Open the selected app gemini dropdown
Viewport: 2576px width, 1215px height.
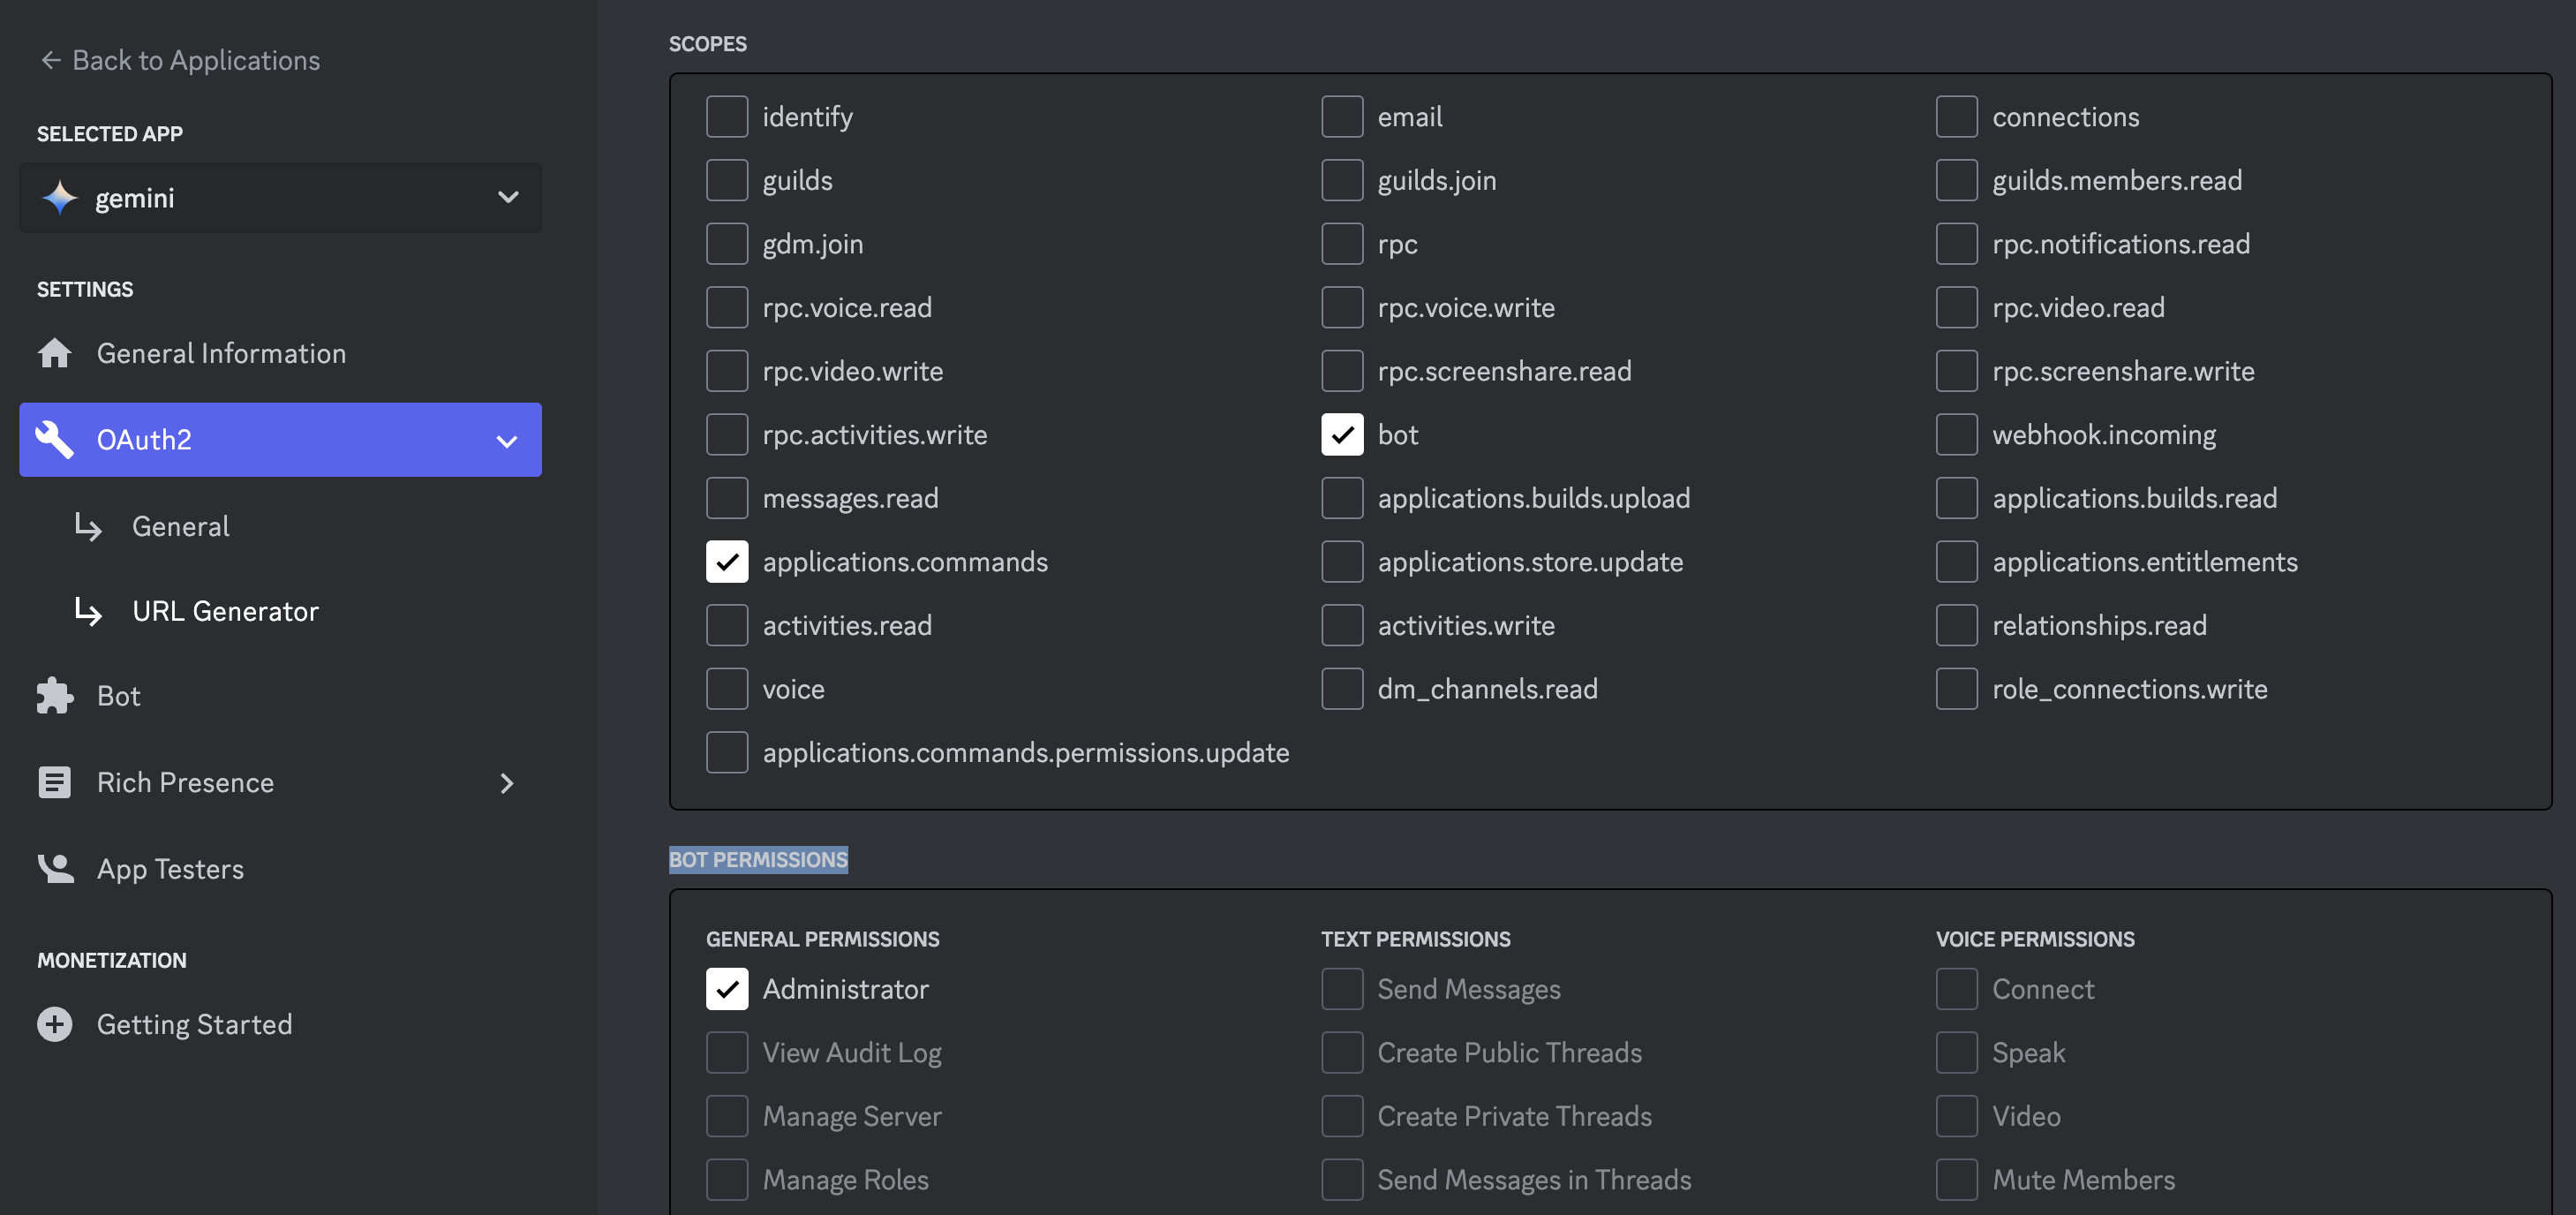point(508,198)
